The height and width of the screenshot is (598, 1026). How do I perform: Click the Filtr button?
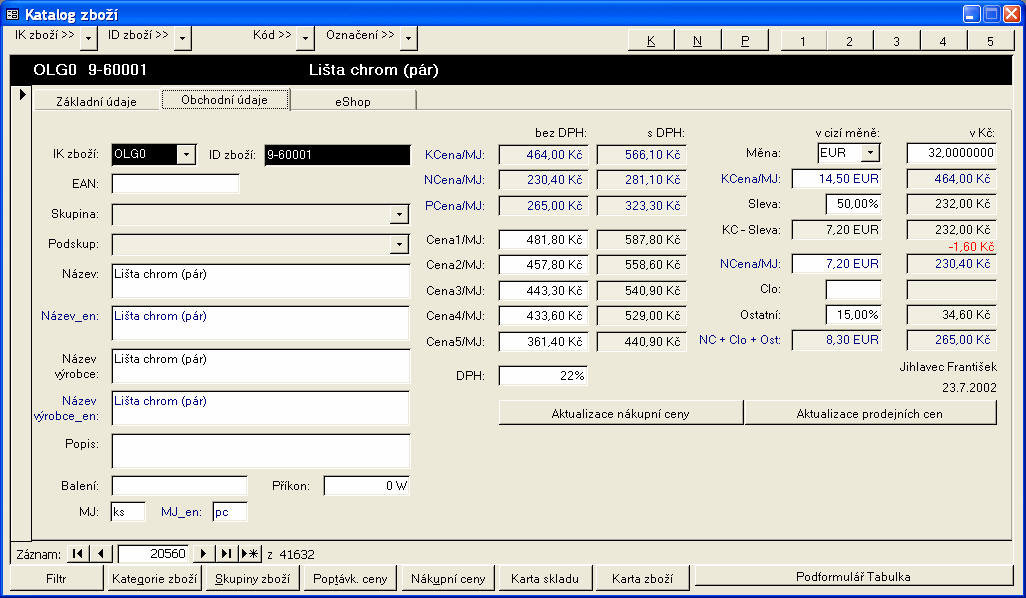pyautogui.click(x=57, y=578)
